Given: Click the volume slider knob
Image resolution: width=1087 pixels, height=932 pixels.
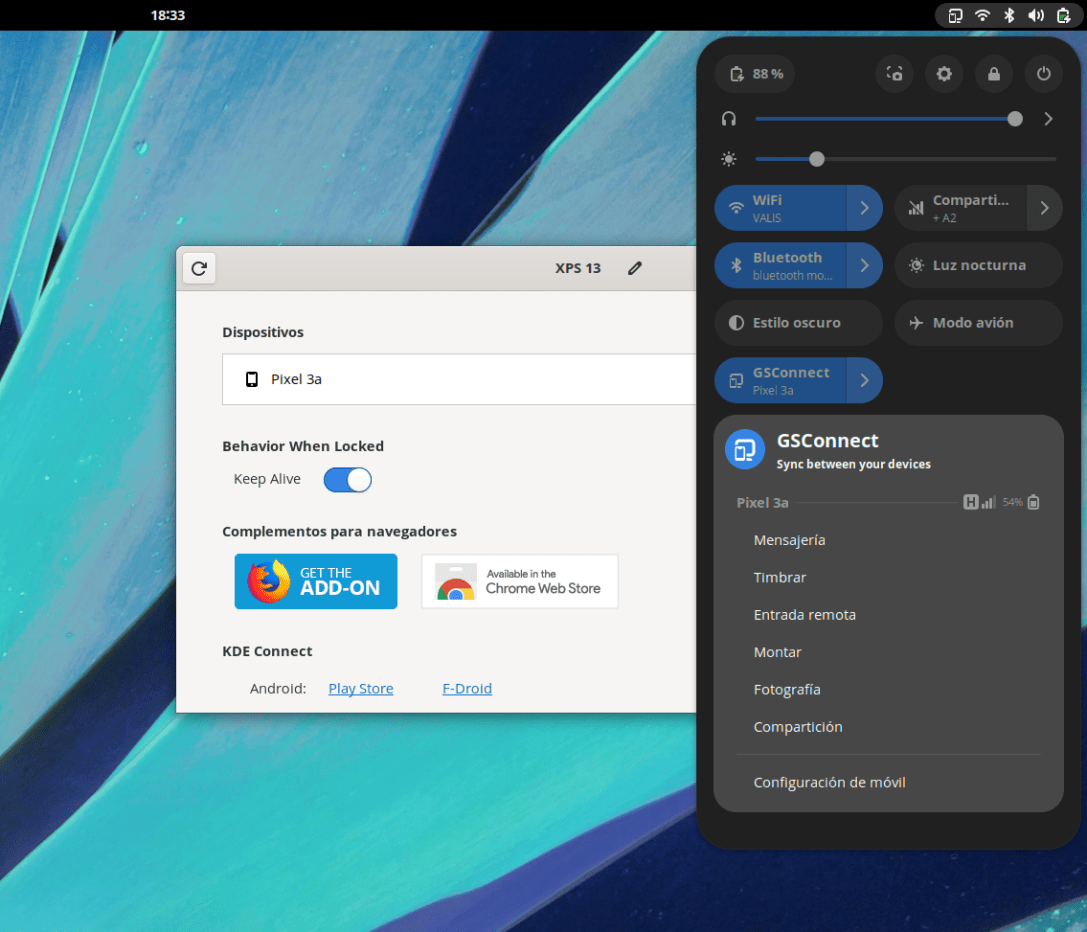Looking at the screenshot, I should 1015,119.
